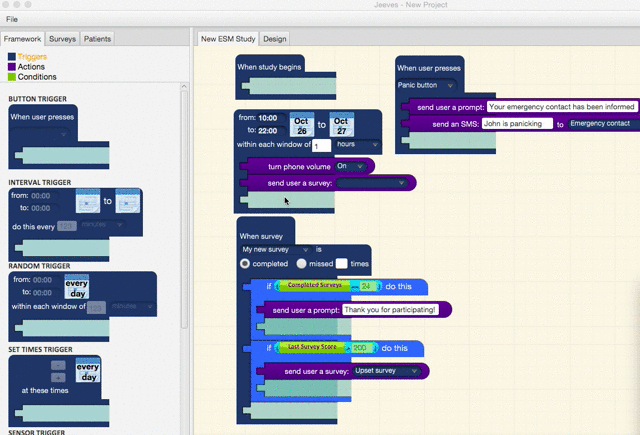
Task: Click the Completed Surveys condition block
Action: (314, 285)
